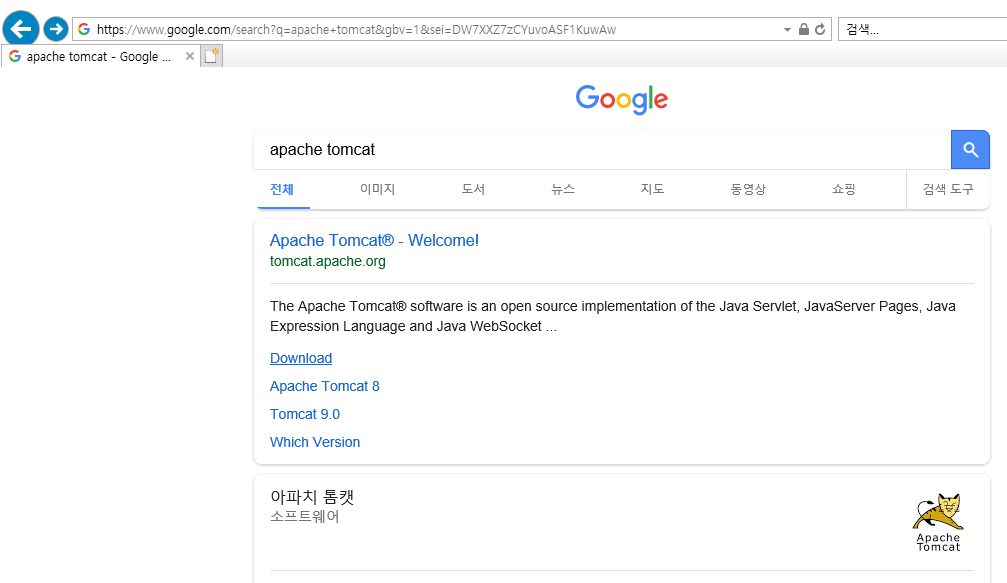Click the 소프트웨어 subtitle text
Screen dimensions: 1007x583
(304, 516)
